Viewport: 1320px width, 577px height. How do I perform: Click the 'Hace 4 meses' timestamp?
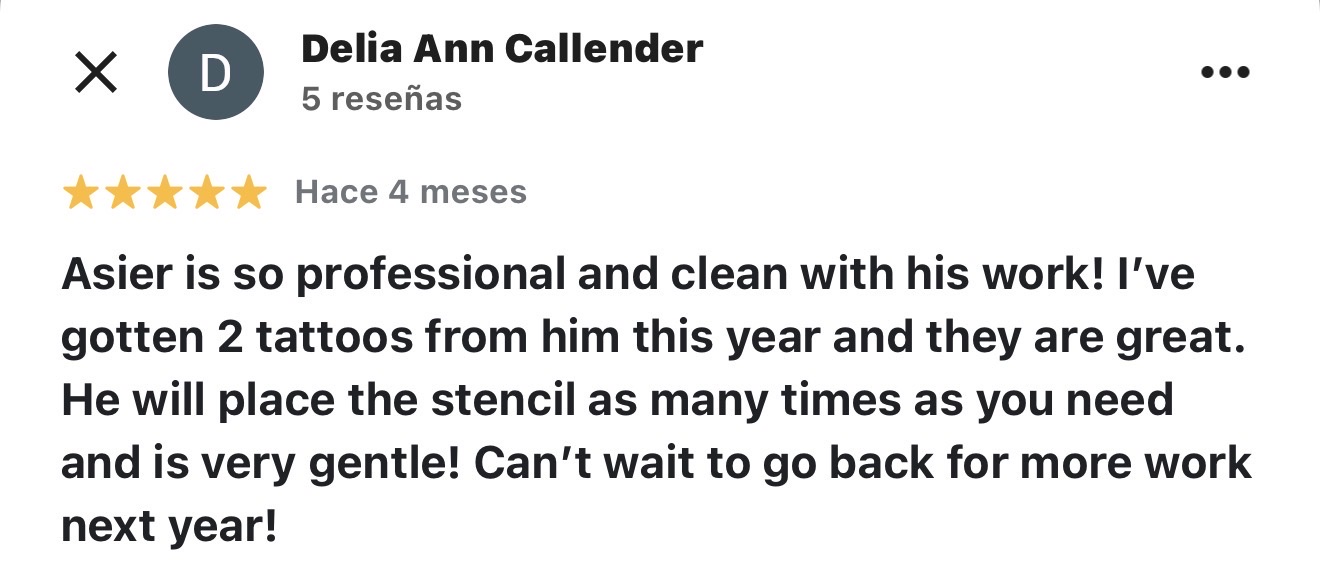(409, 192)
